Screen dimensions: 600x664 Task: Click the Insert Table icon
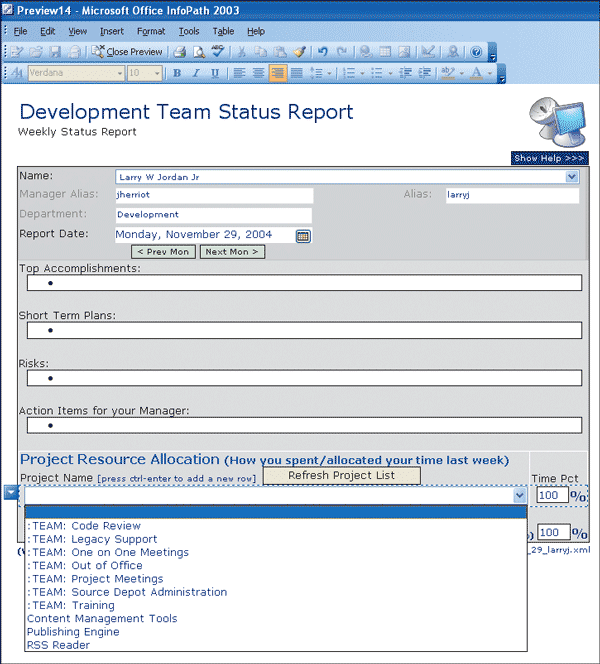pyautogui.click(x=385, y=52)
